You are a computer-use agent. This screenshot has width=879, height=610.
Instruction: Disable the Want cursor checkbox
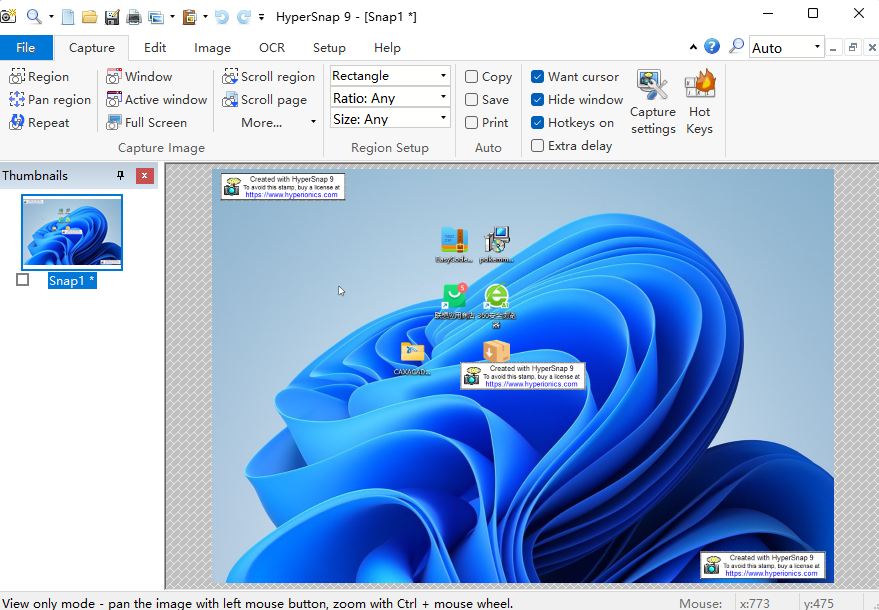click(538, 77)
